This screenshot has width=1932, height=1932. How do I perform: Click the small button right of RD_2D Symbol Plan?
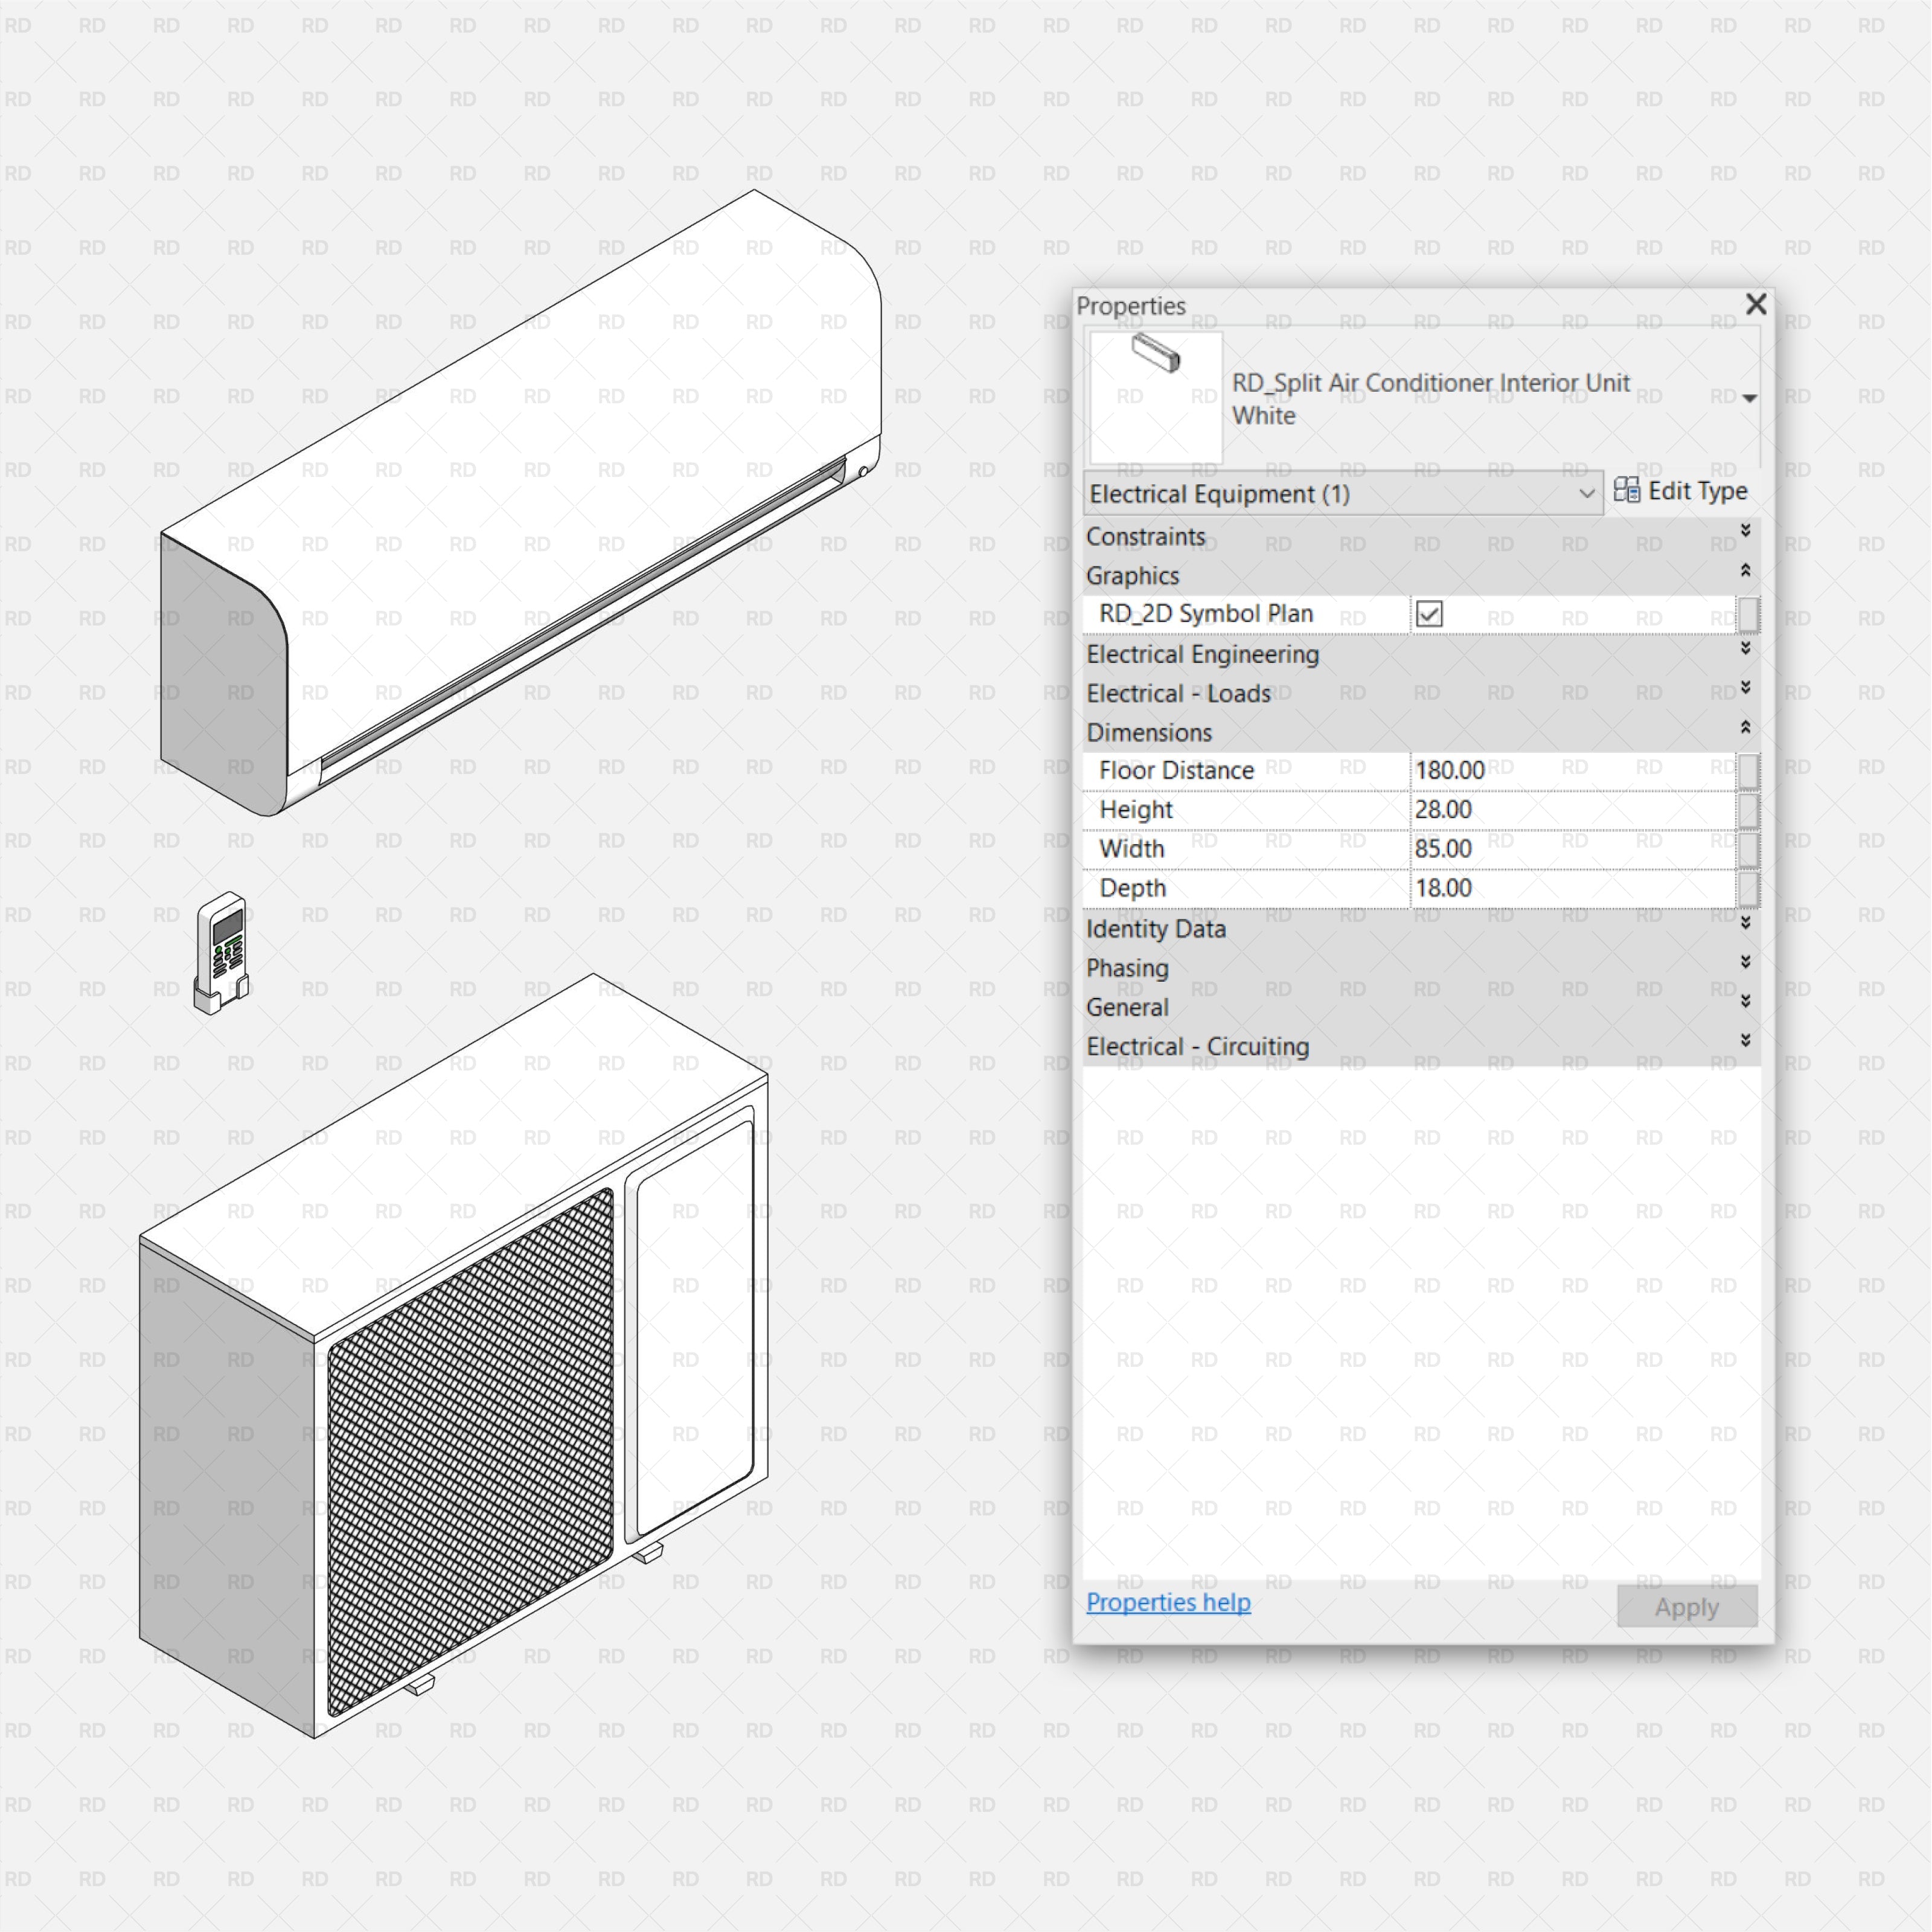1748,614
